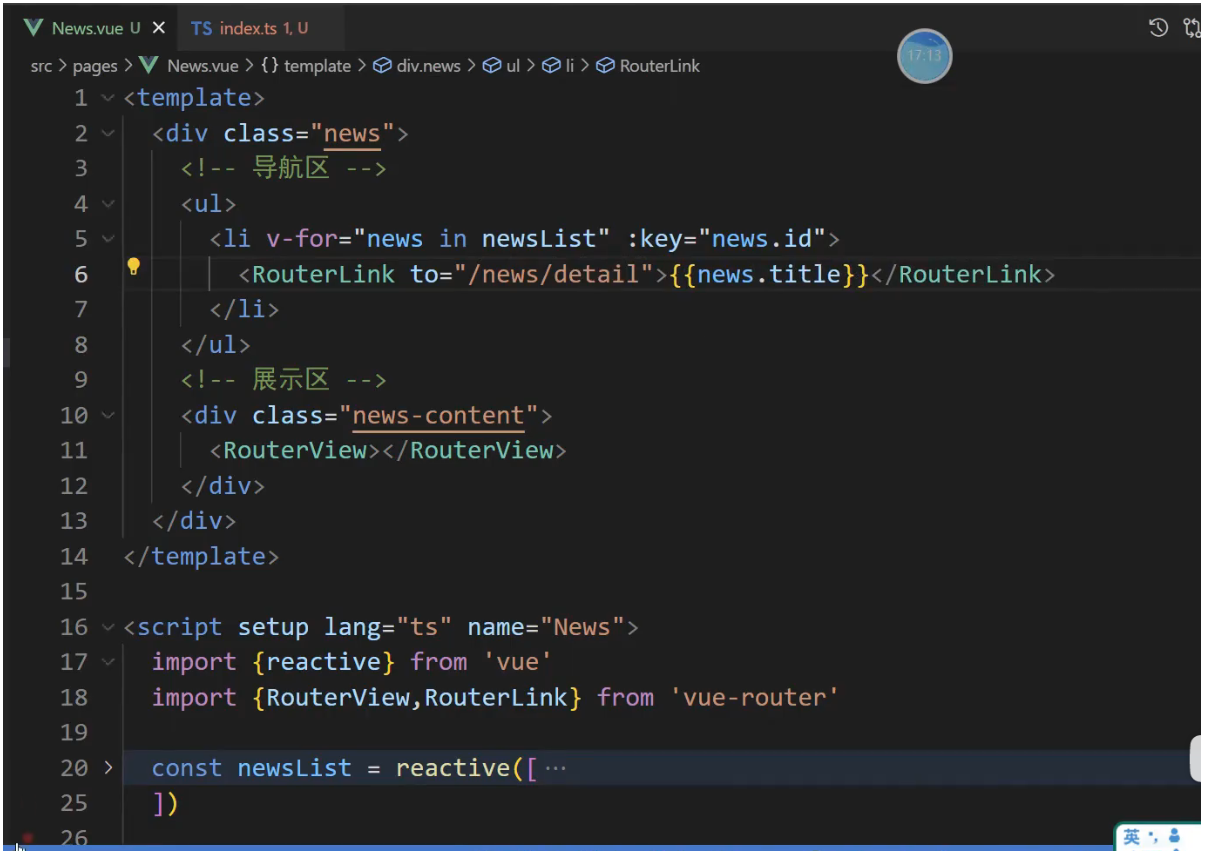This screenshot has height=860, width=1207.
Task: Click the Vue icon on News.vue tab
Action: point(33,28)
